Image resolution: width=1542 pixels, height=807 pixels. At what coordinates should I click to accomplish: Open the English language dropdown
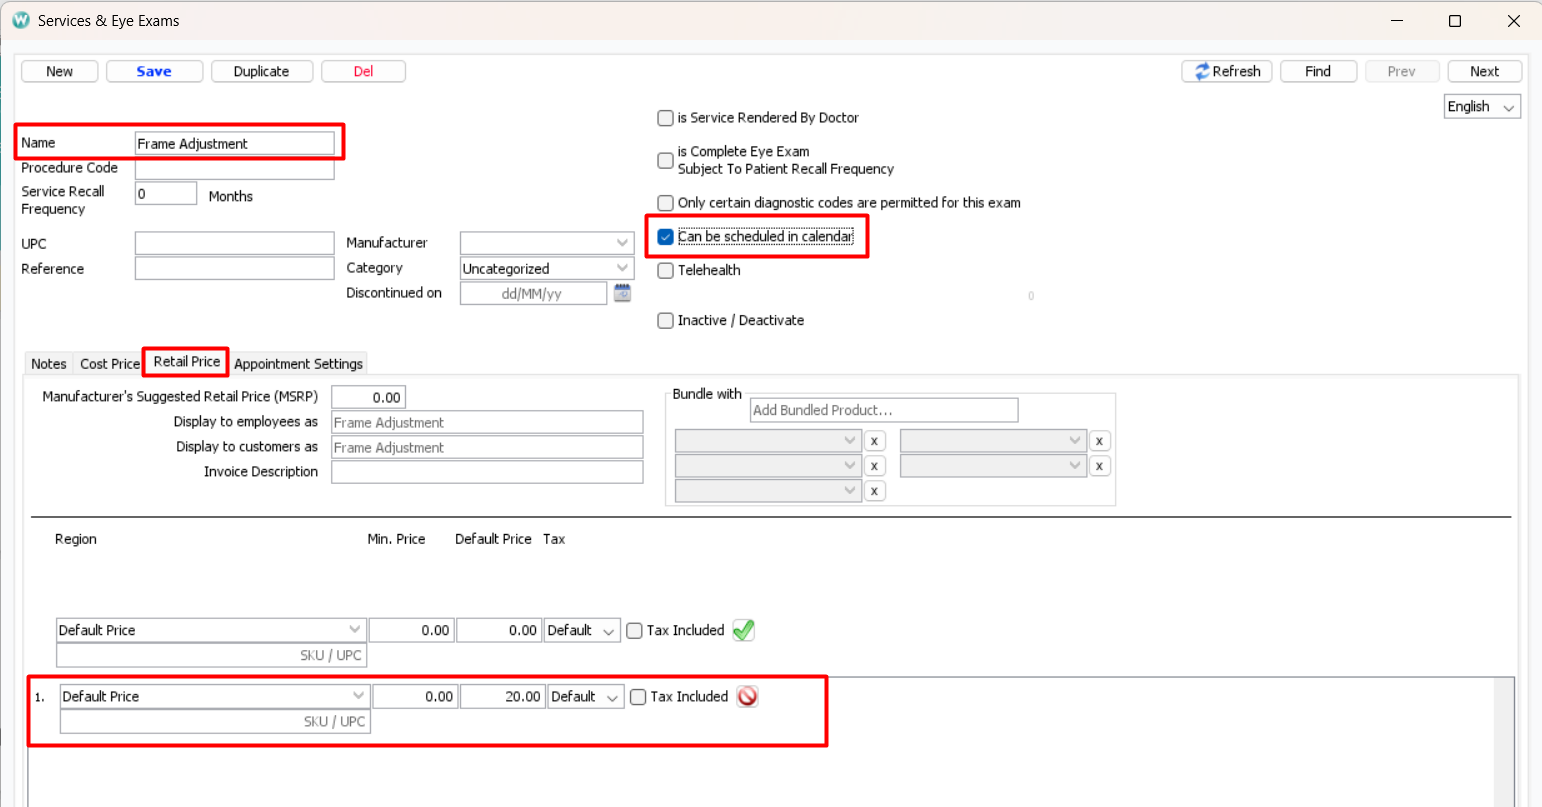point(1483,107)
